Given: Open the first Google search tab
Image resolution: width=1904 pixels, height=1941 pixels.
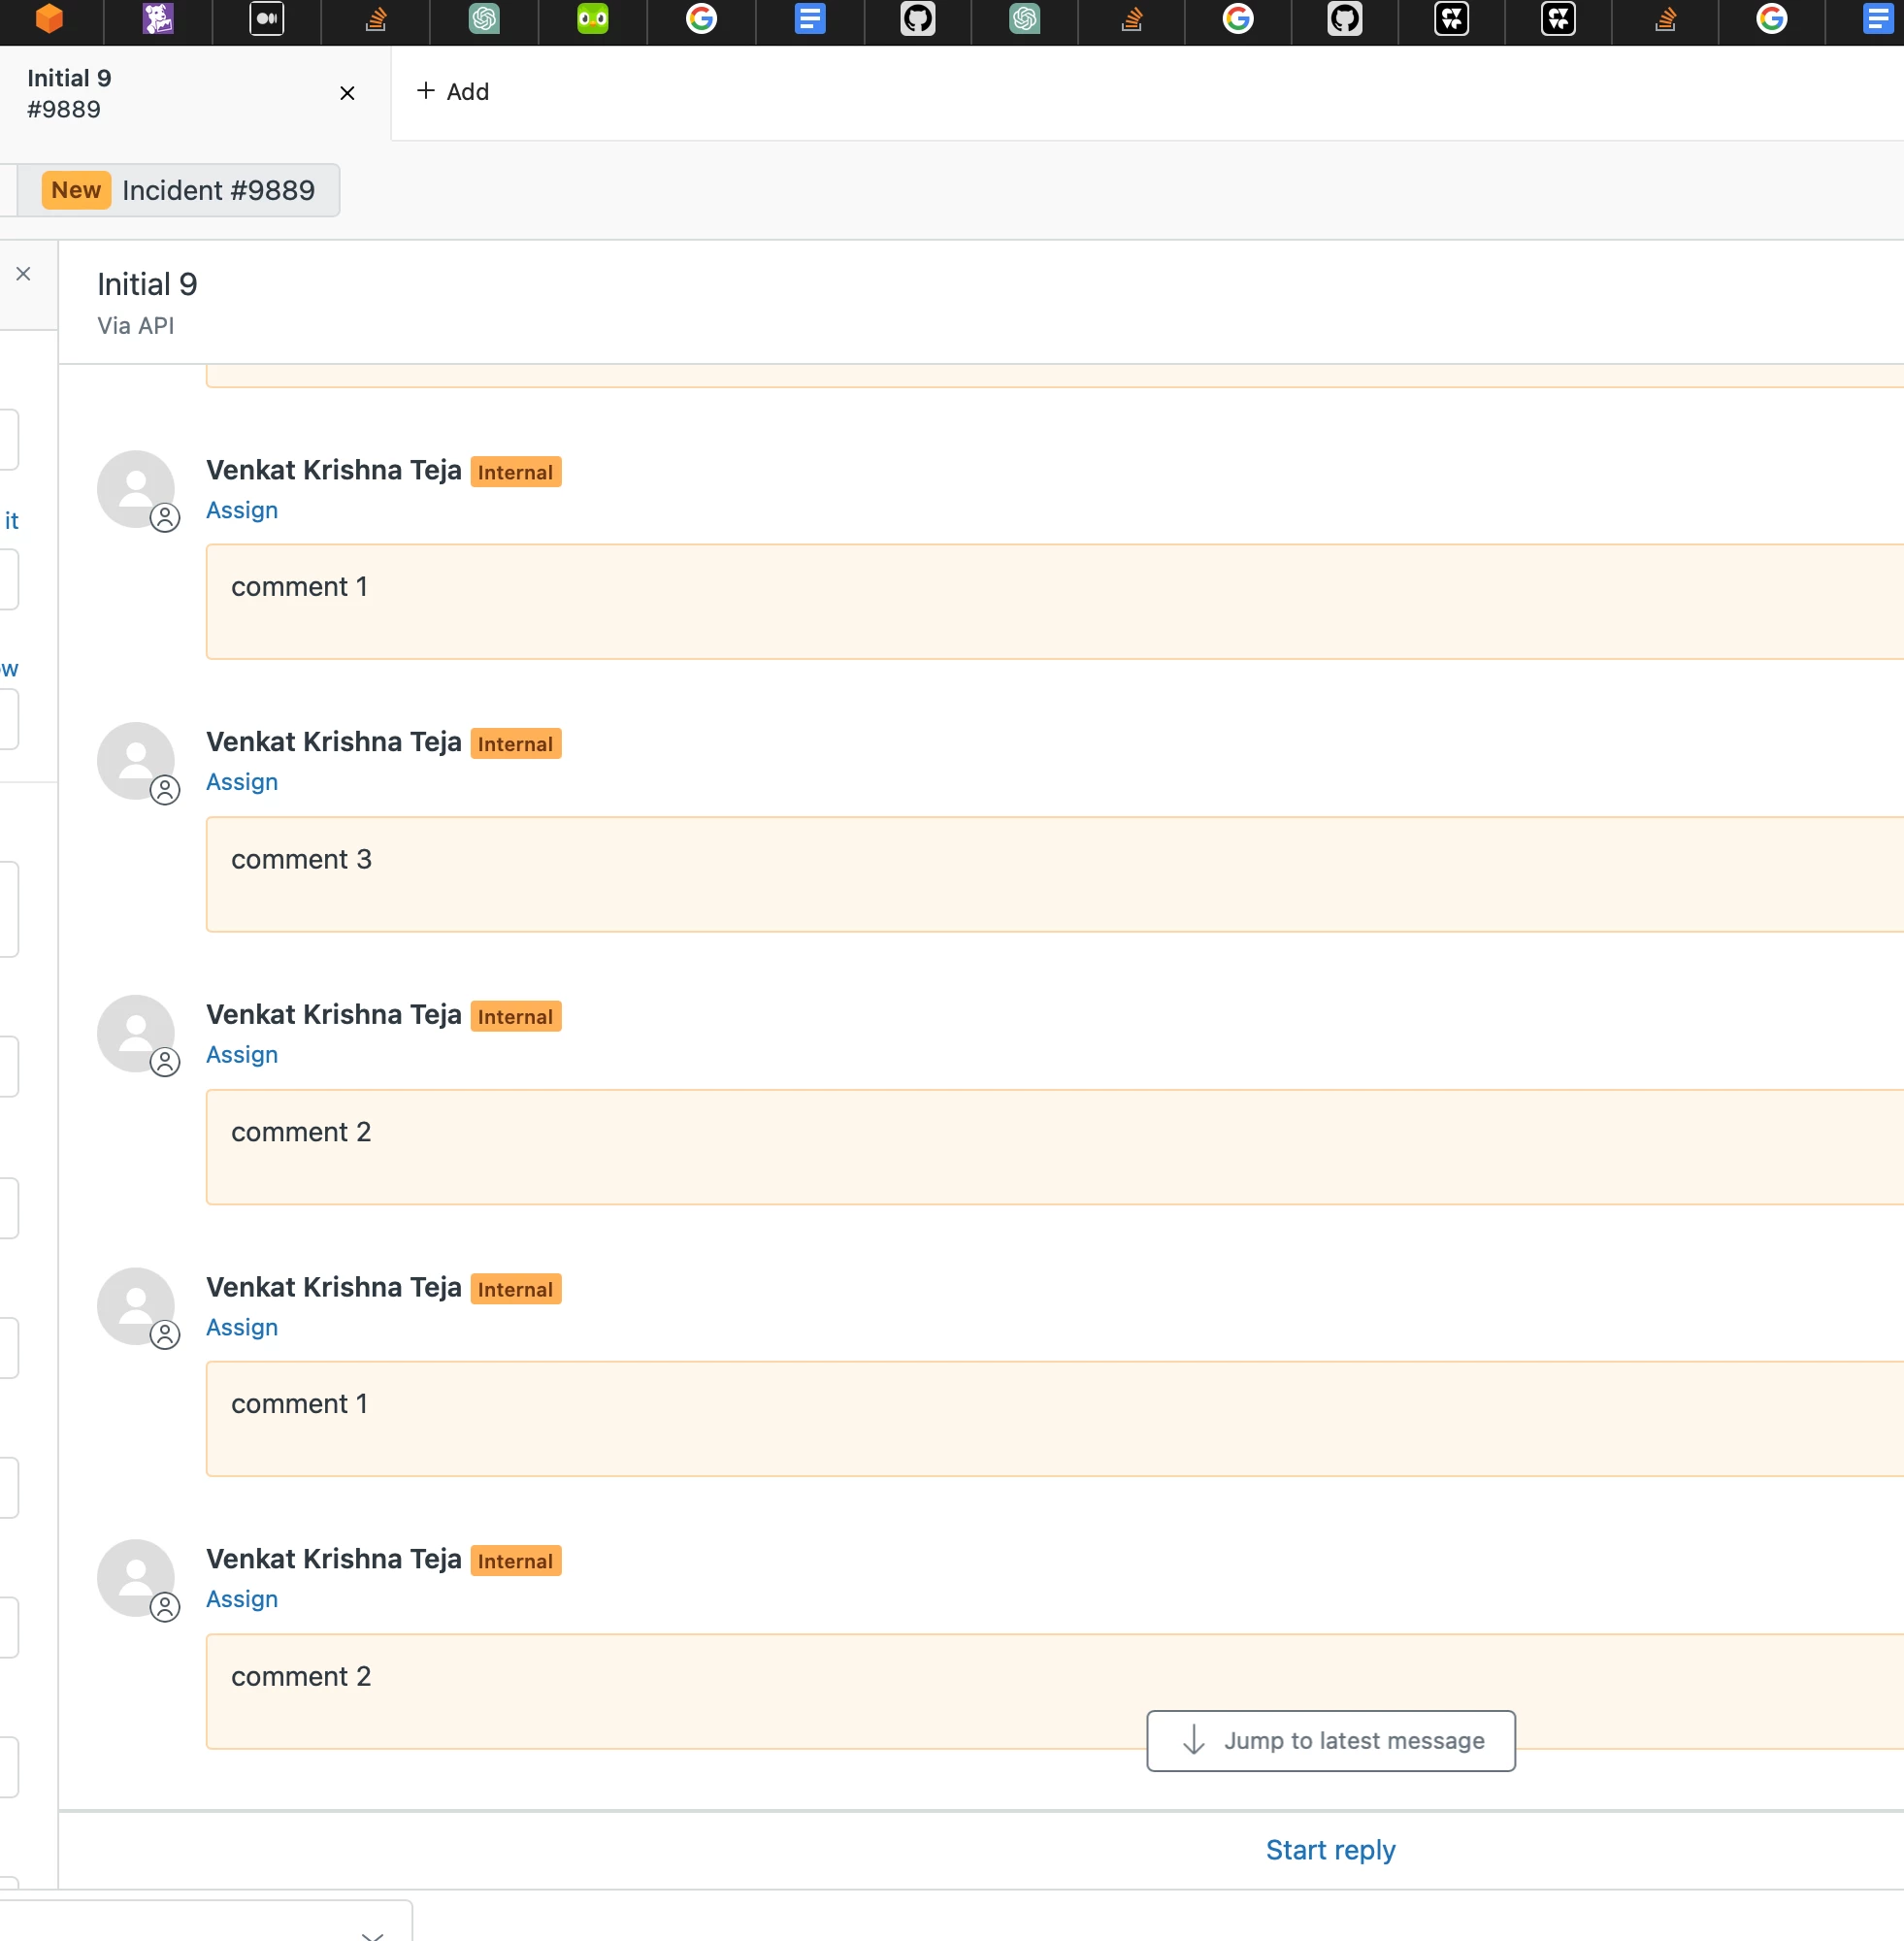Looking at the screenshot, I should tap(701, 19).
